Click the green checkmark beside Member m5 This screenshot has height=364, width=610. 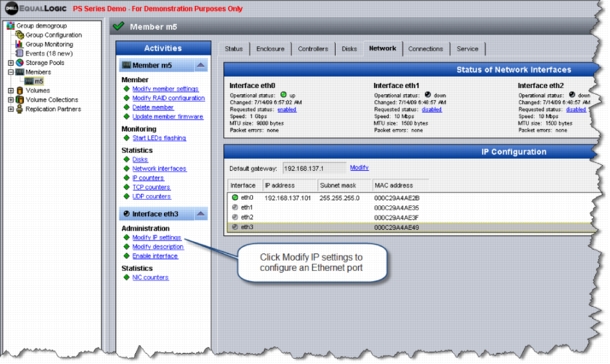coord(118,26)
